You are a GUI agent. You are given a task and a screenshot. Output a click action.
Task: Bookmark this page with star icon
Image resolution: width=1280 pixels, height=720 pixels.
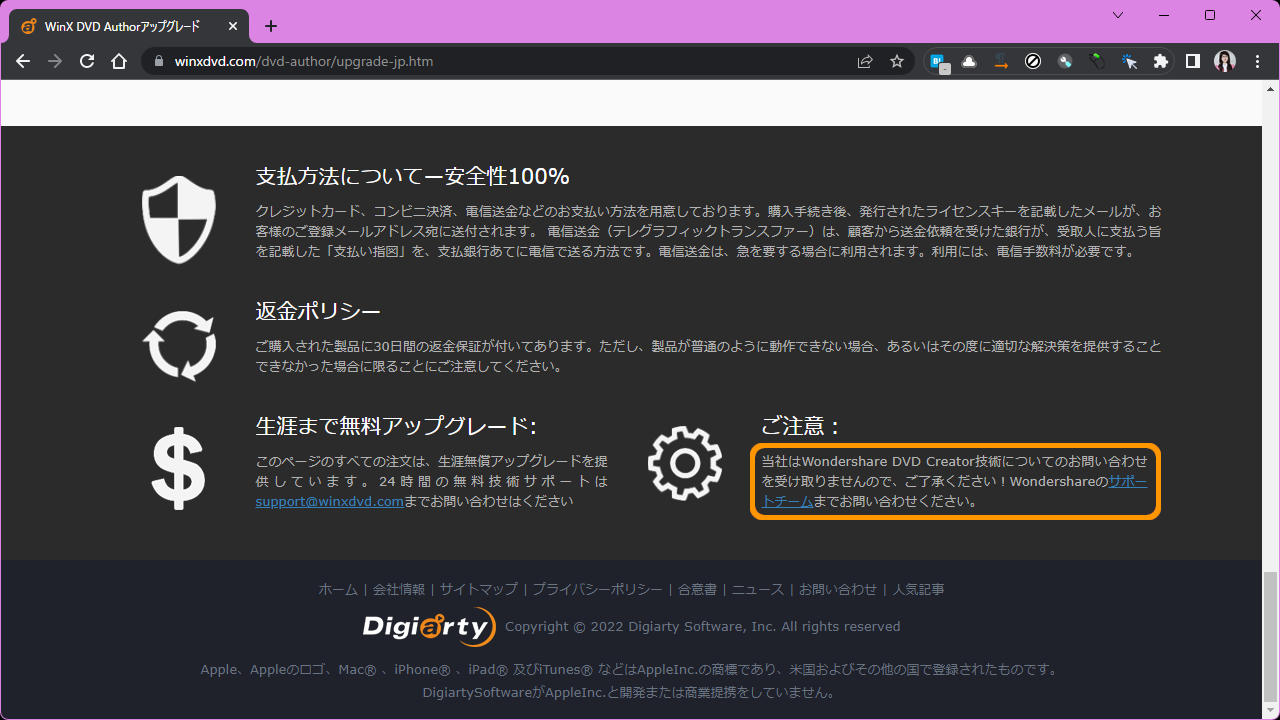coord(897,61)
